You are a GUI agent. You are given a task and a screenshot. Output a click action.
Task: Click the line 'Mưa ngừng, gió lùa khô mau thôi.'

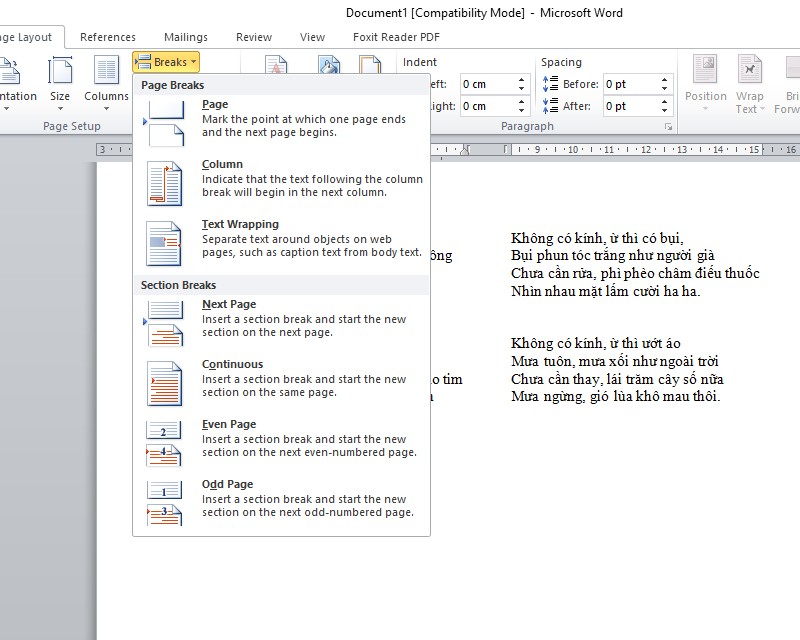(x=615, y=396)
